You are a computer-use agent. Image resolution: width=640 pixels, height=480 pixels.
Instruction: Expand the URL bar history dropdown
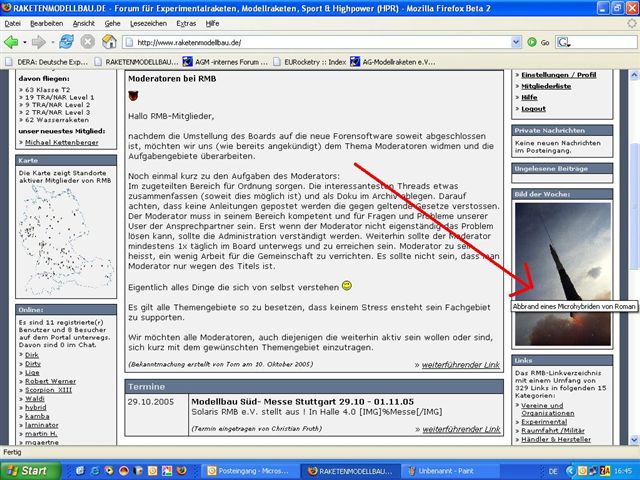point(516,42)
